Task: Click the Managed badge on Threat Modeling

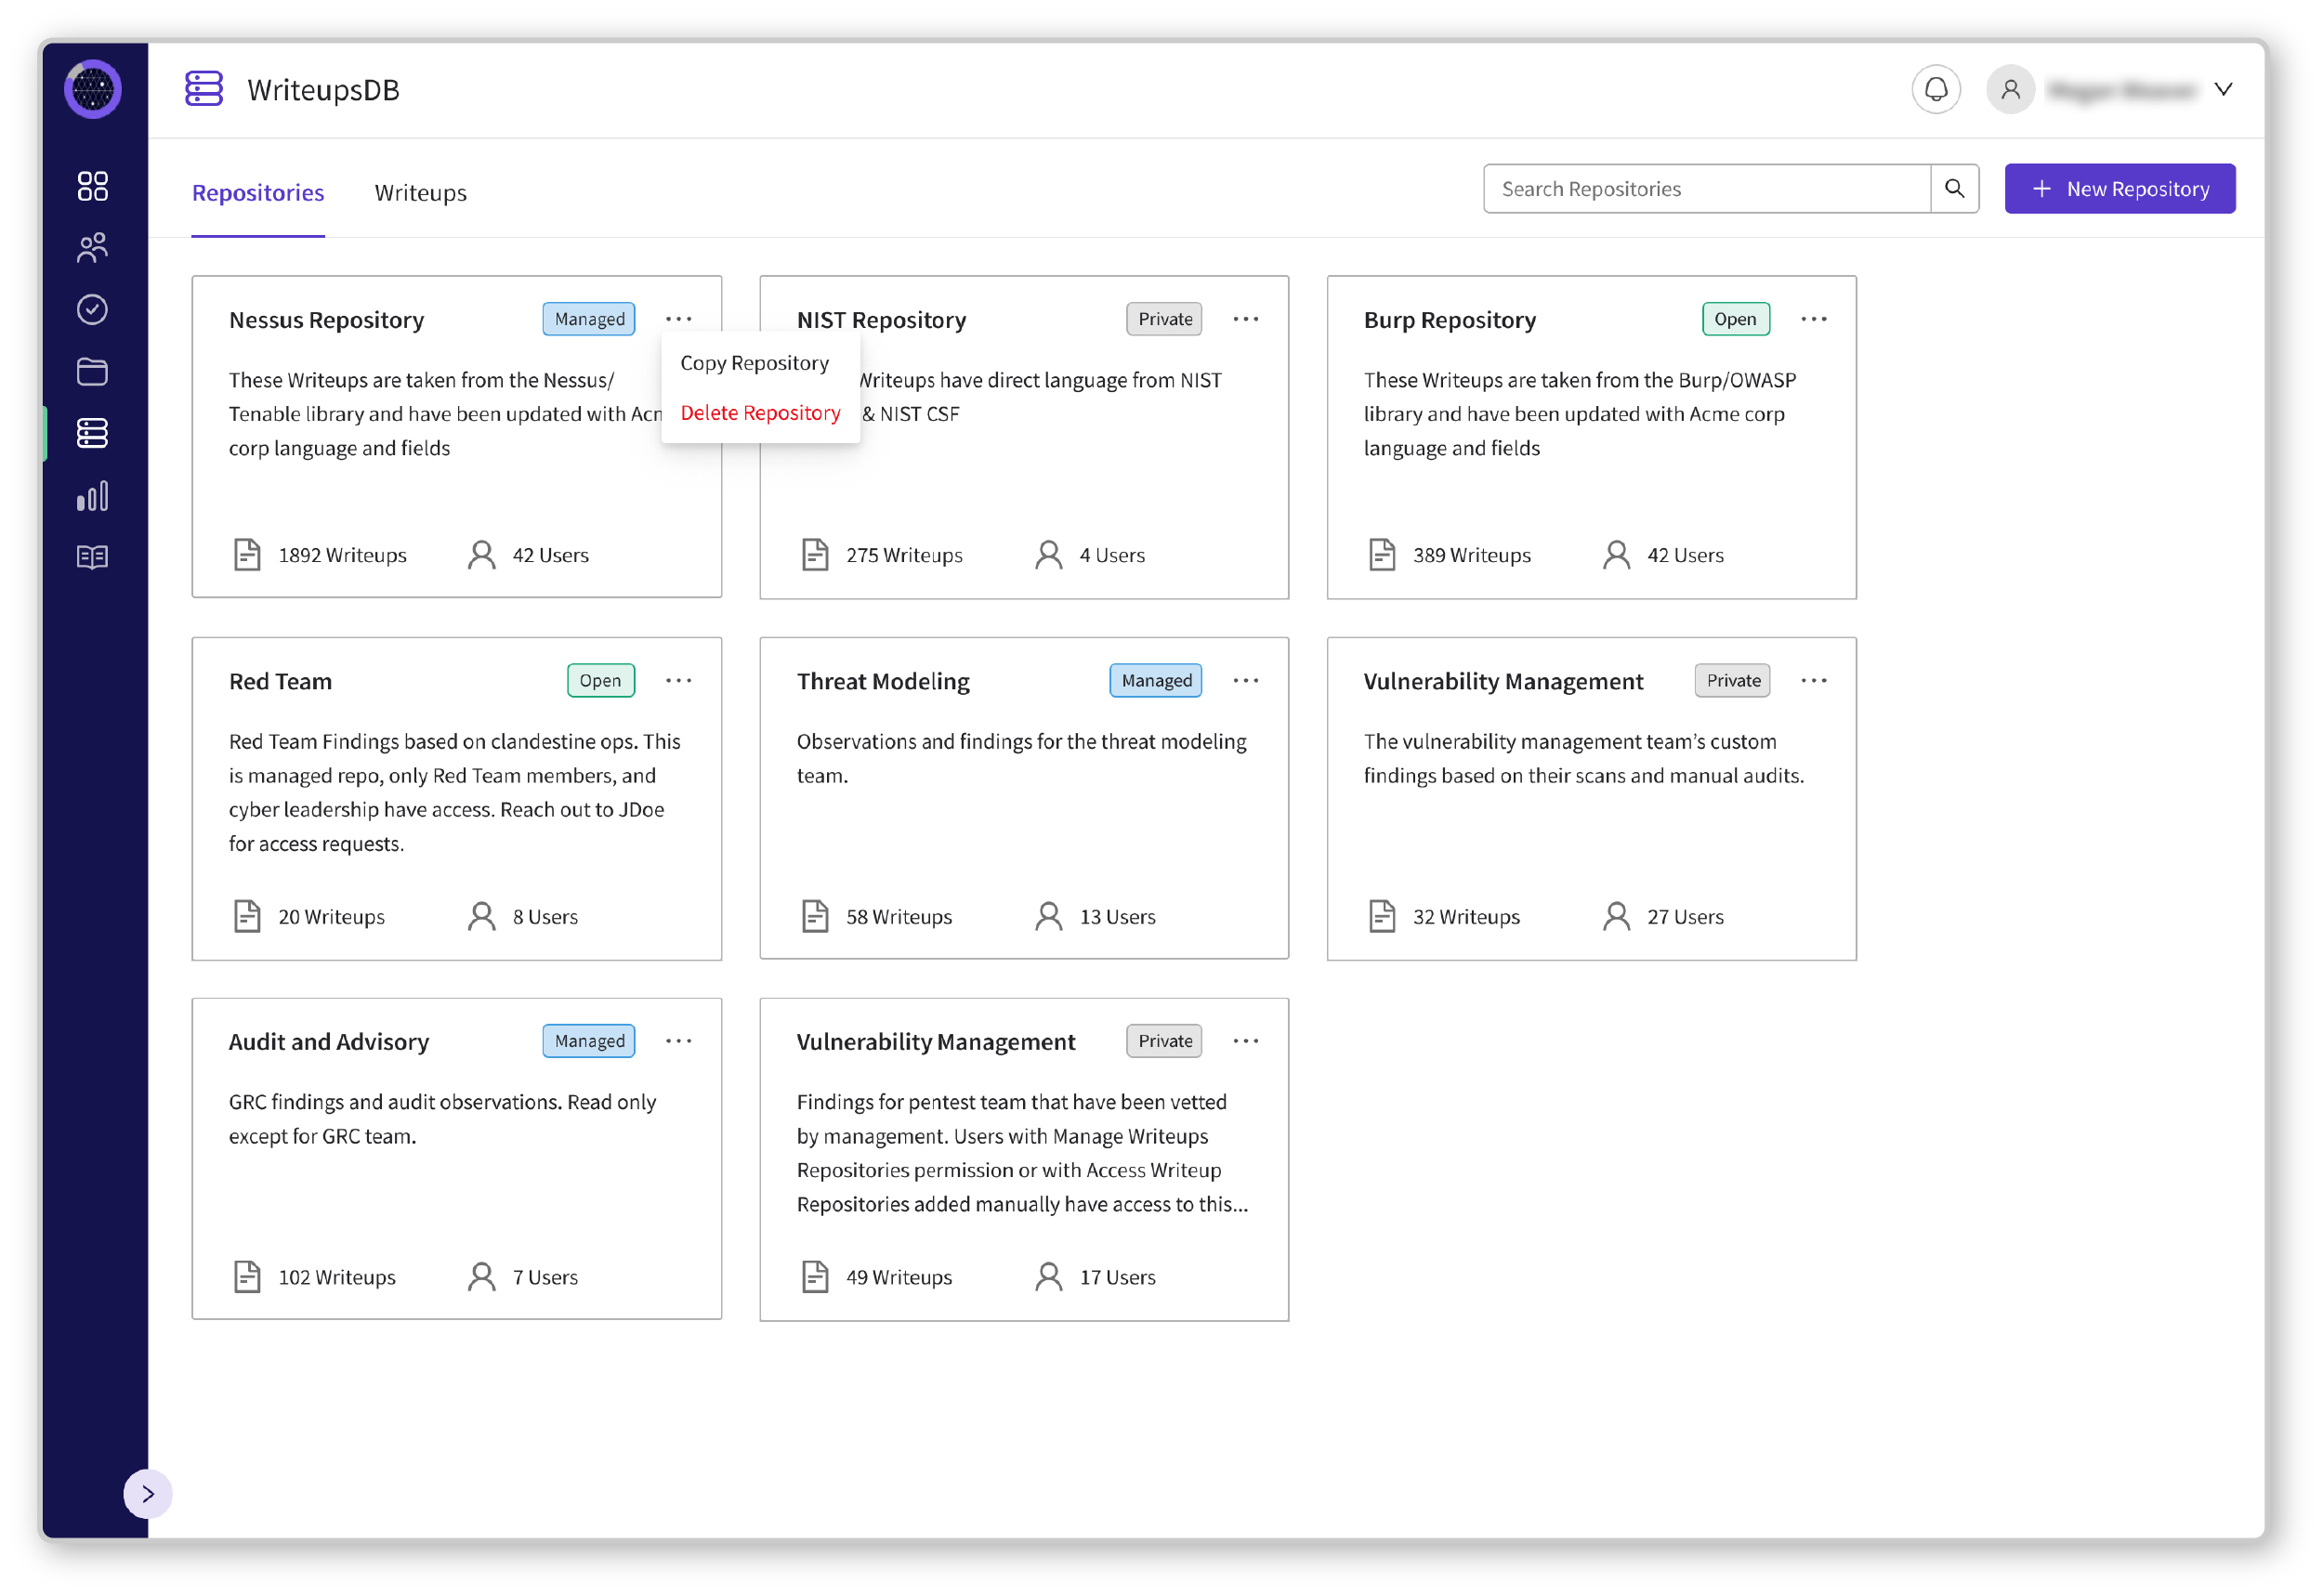Action: [1157, 681]
